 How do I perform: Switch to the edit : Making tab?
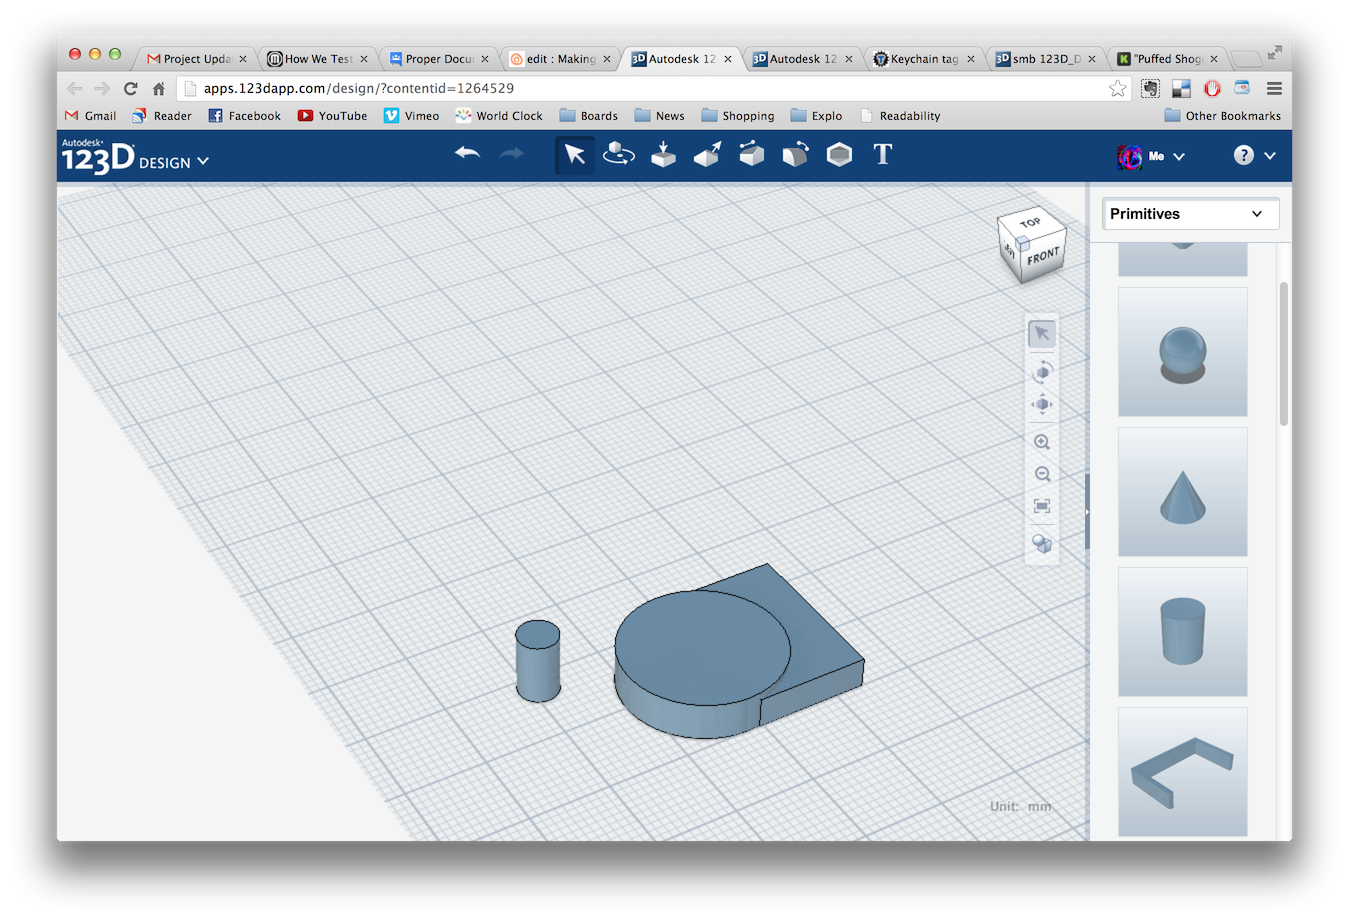click(559, 59)
